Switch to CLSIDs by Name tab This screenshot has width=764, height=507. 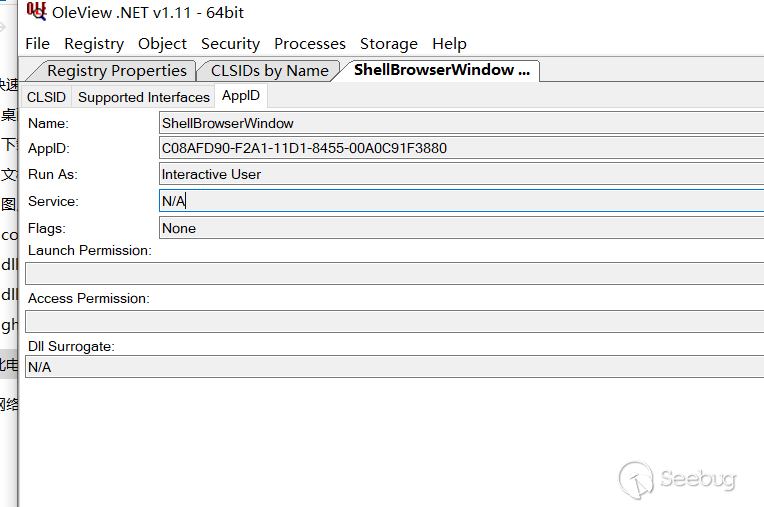(269, 71)
